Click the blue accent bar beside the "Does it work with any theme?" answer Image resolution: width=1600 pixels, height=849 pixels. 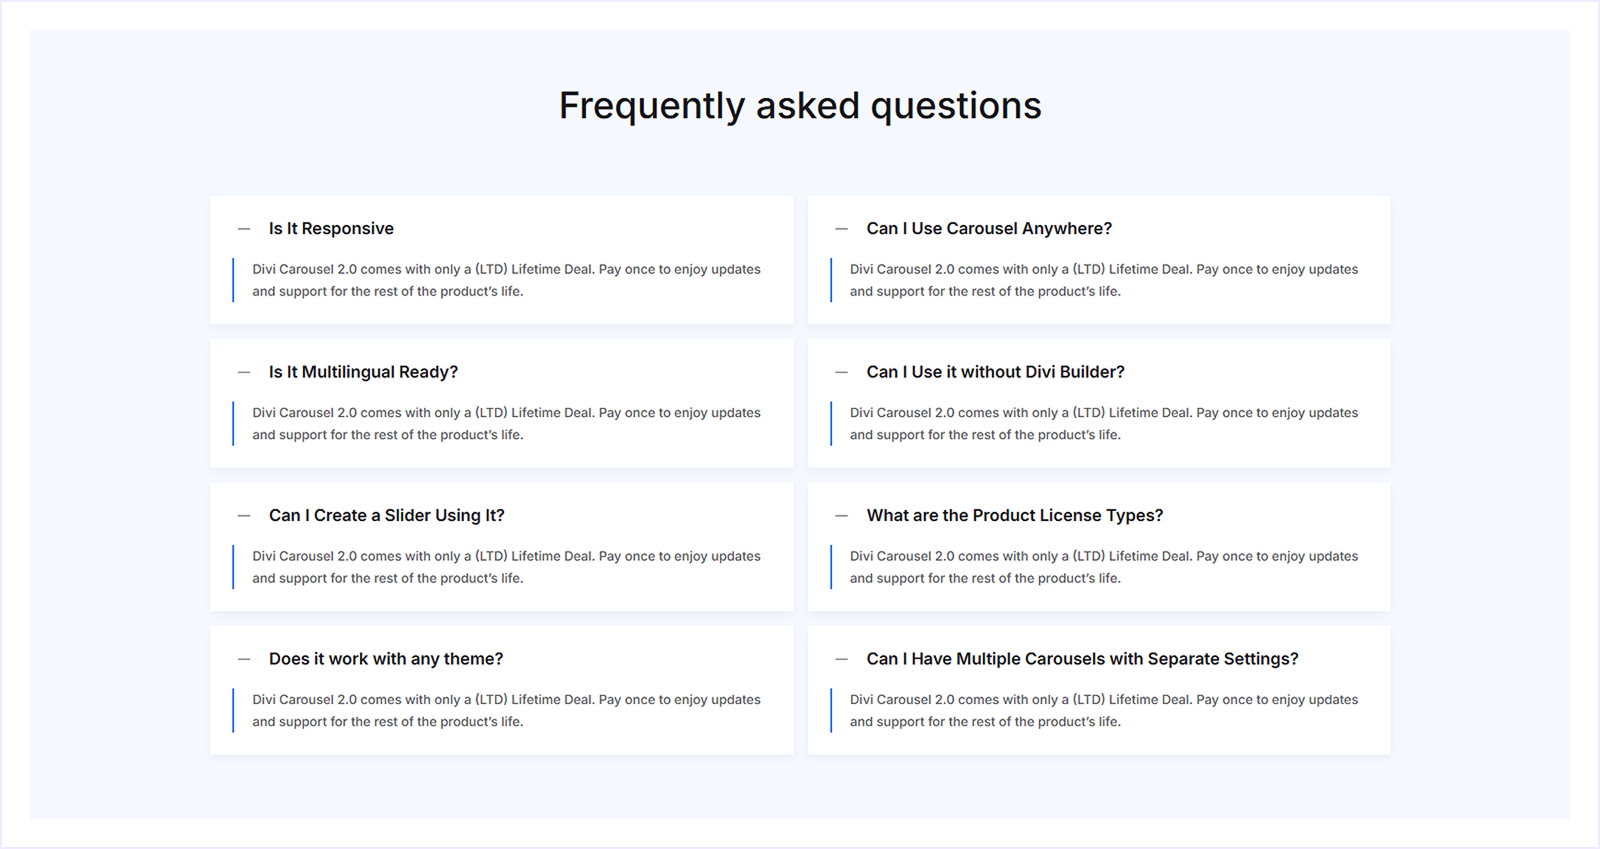click(x=235, y=710)
